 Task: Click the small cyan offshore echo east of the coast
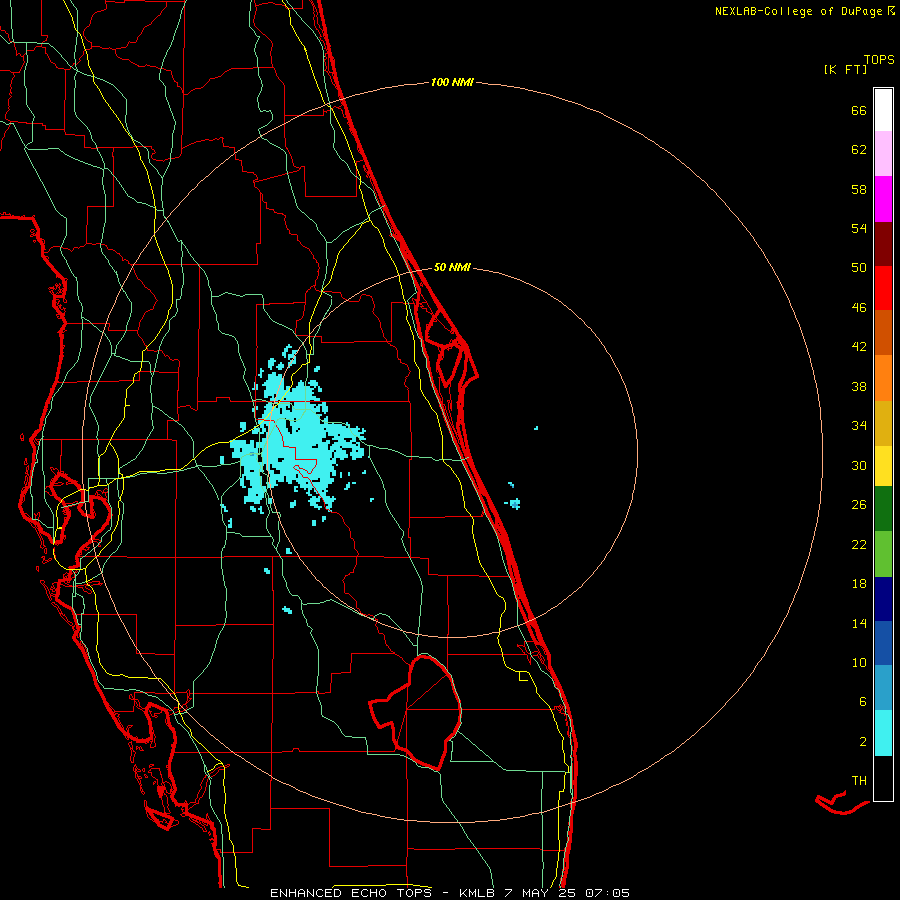[515, 503]
